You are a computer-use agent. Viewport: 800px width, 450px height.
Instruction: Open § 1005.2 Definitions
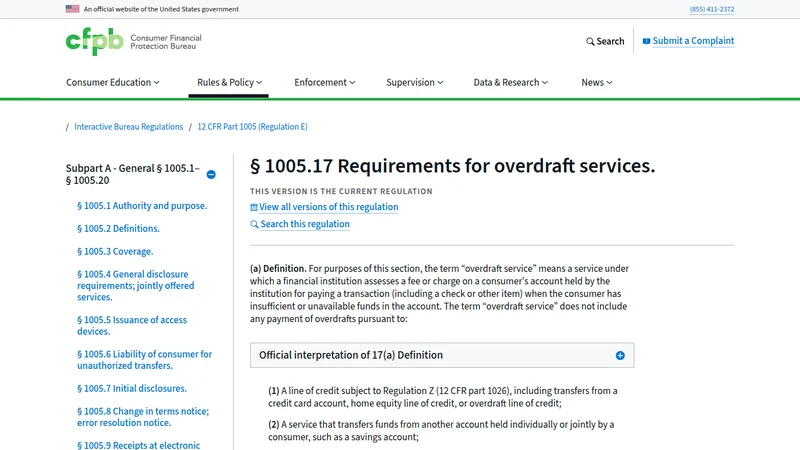tap(118, 229)
